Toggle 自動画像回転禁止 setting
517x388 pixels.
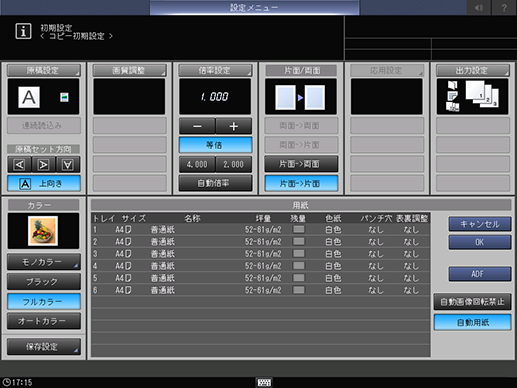point(473,302)
